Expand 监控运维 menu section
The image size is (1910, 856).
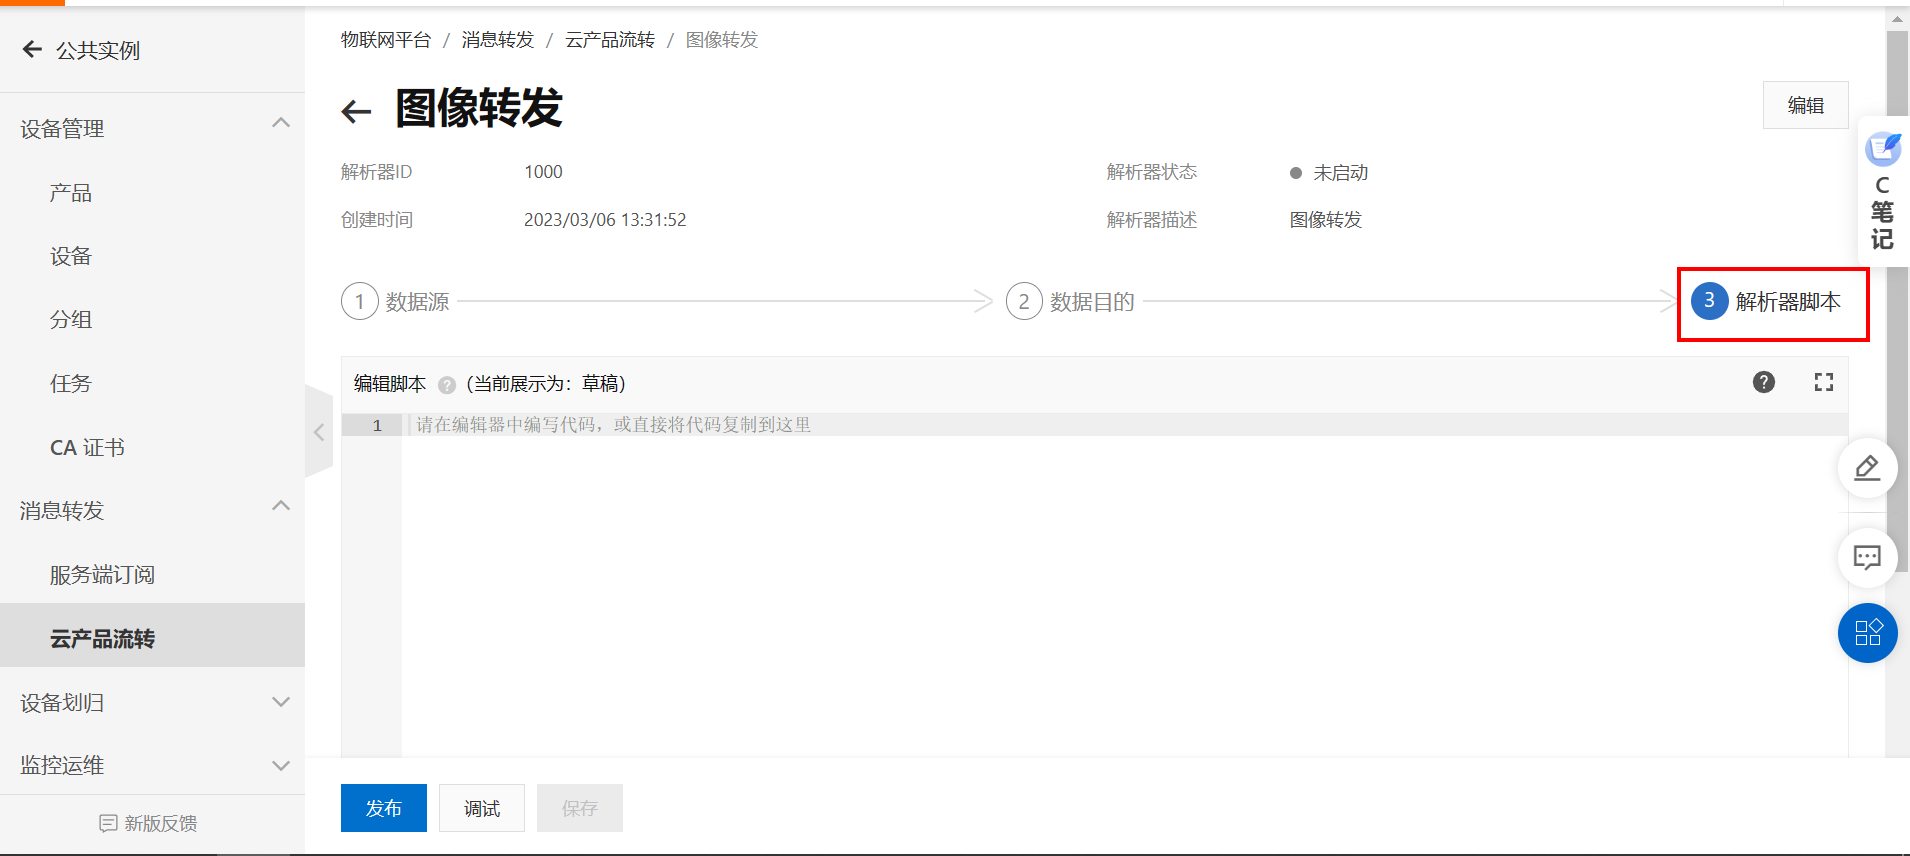(281, 765)
